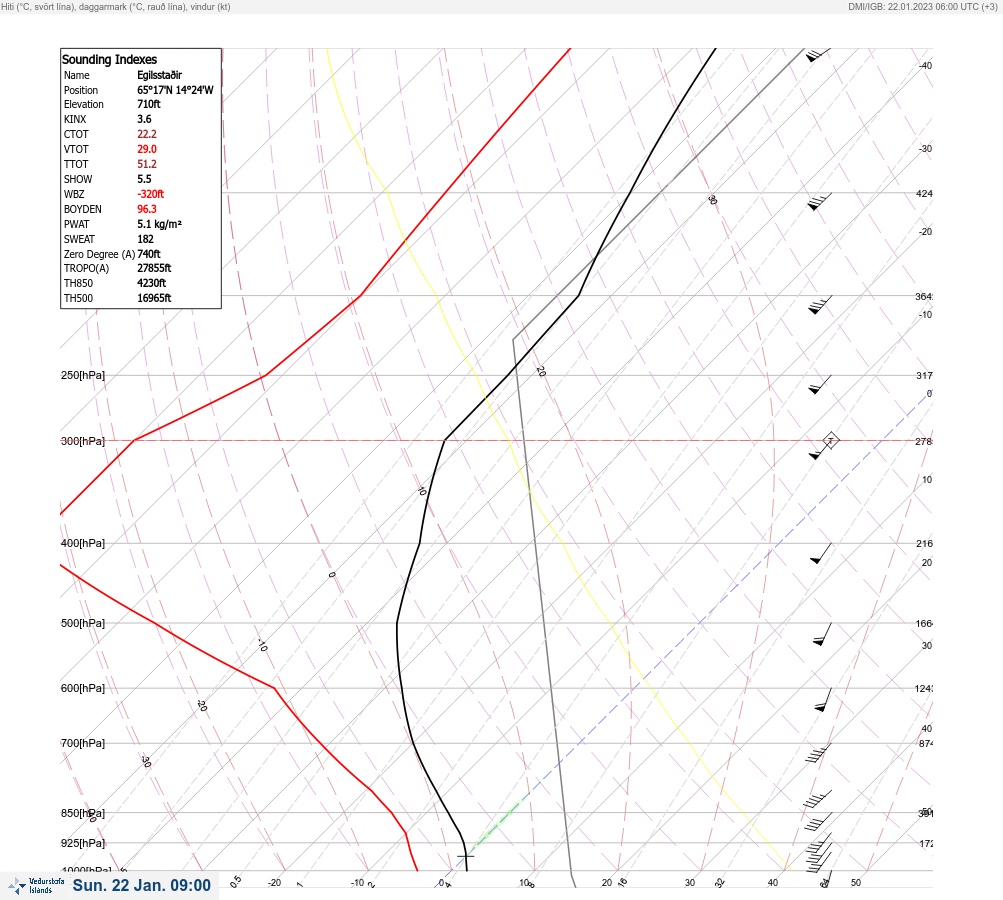Click the Elevation value 710ft

pyautogui.click(x=148, y=104)
